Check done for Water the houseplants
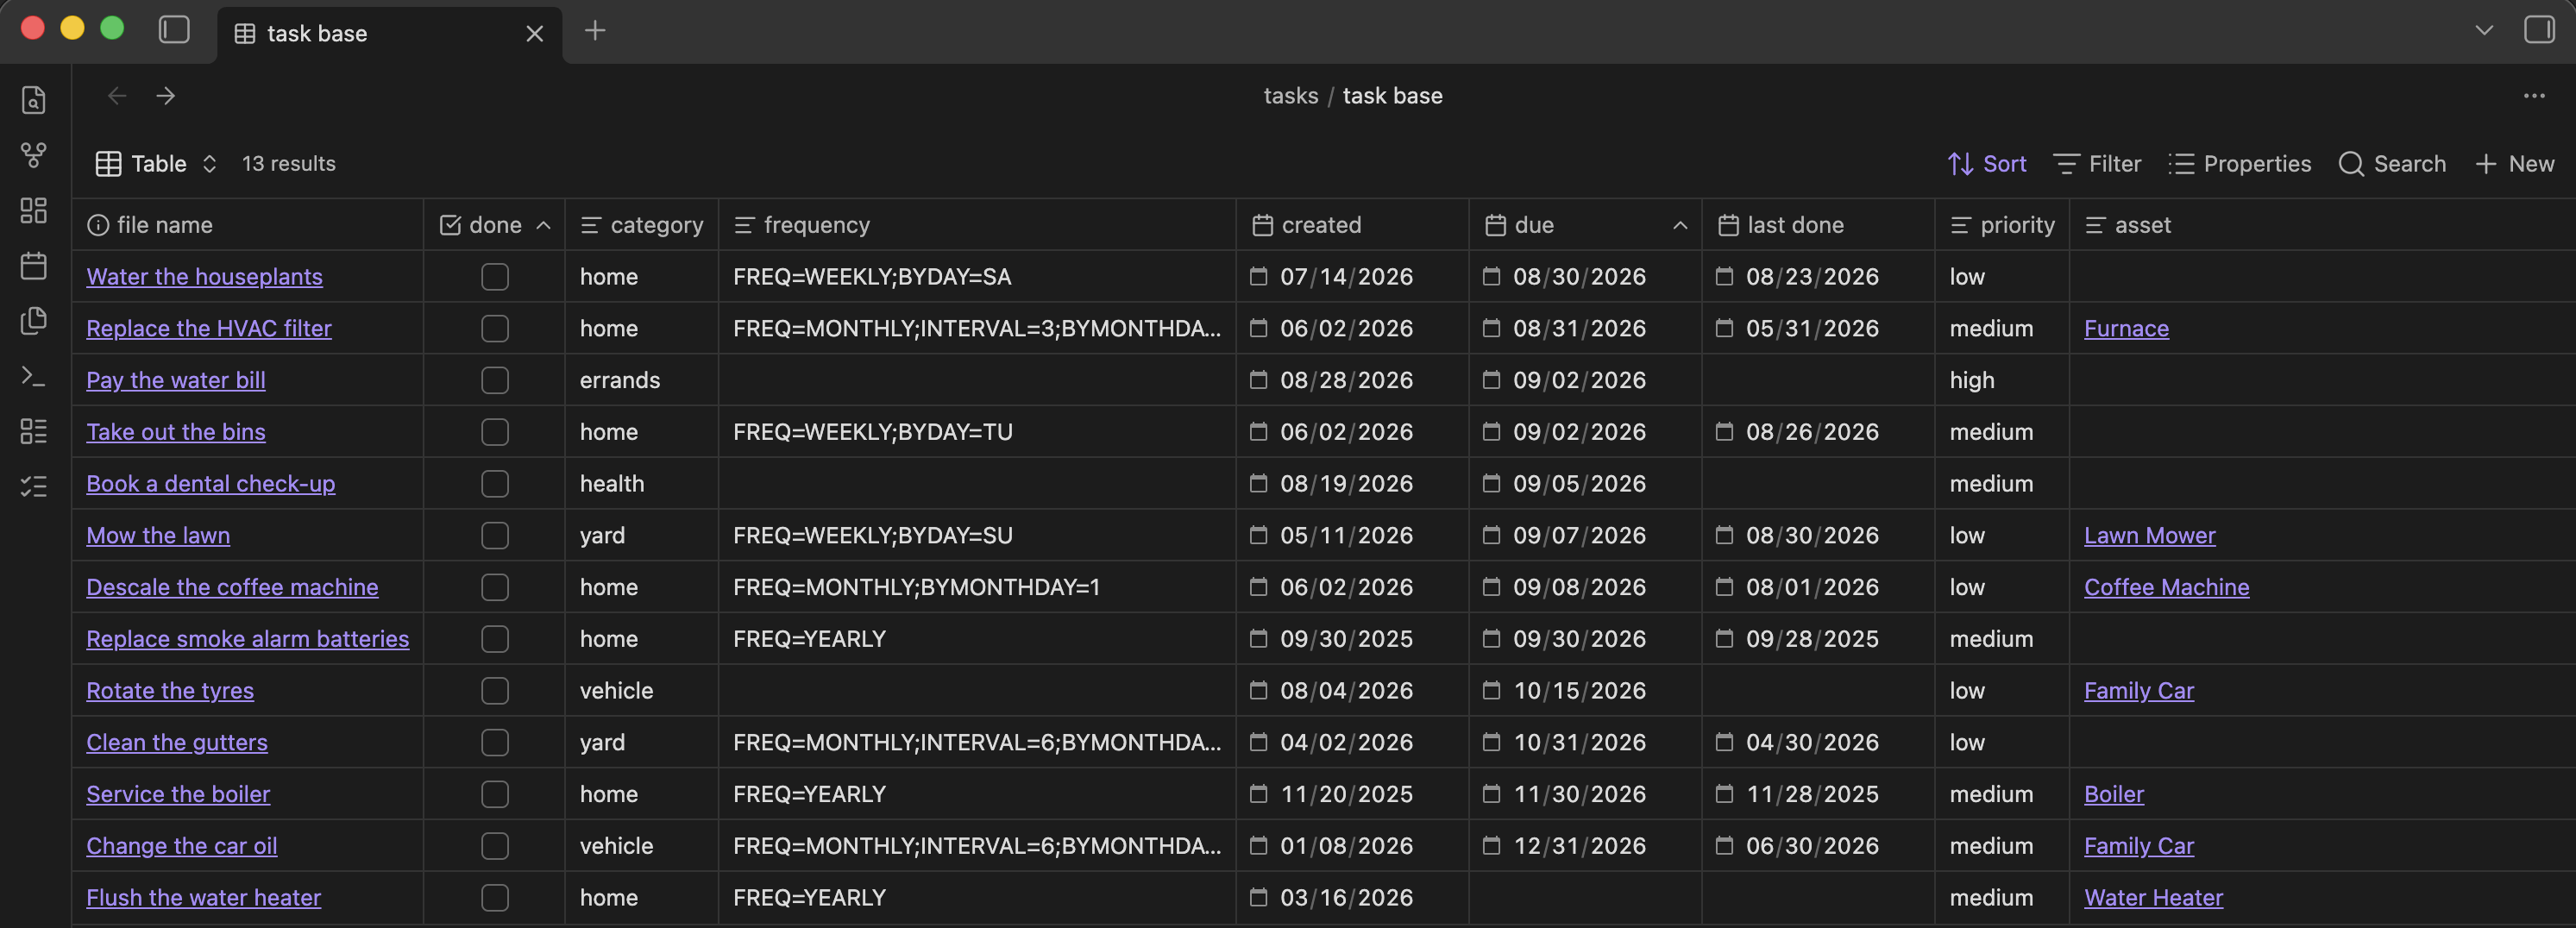Viewport: 2576px width, 928px height. pos(495,277)
